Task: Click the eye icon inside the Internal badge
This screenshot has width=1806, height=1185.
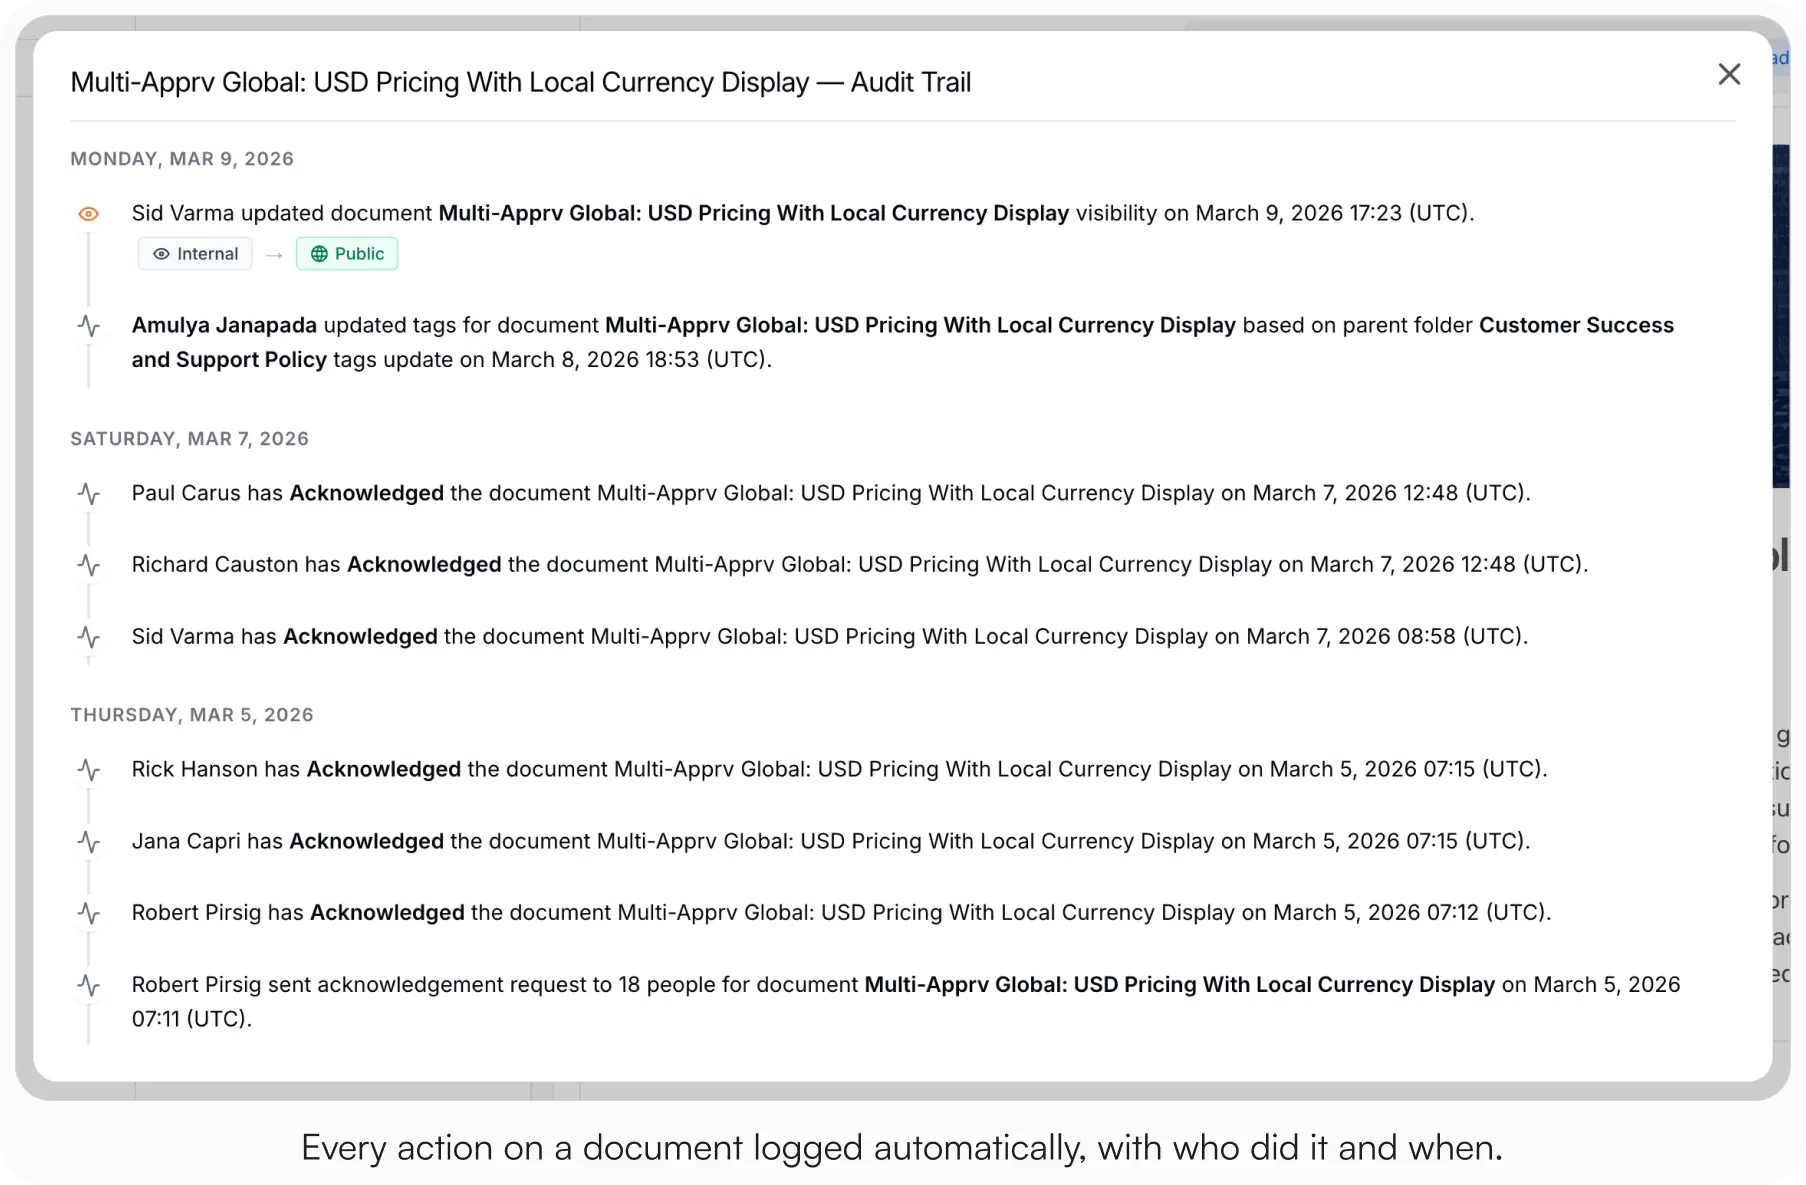Action: 161,254
